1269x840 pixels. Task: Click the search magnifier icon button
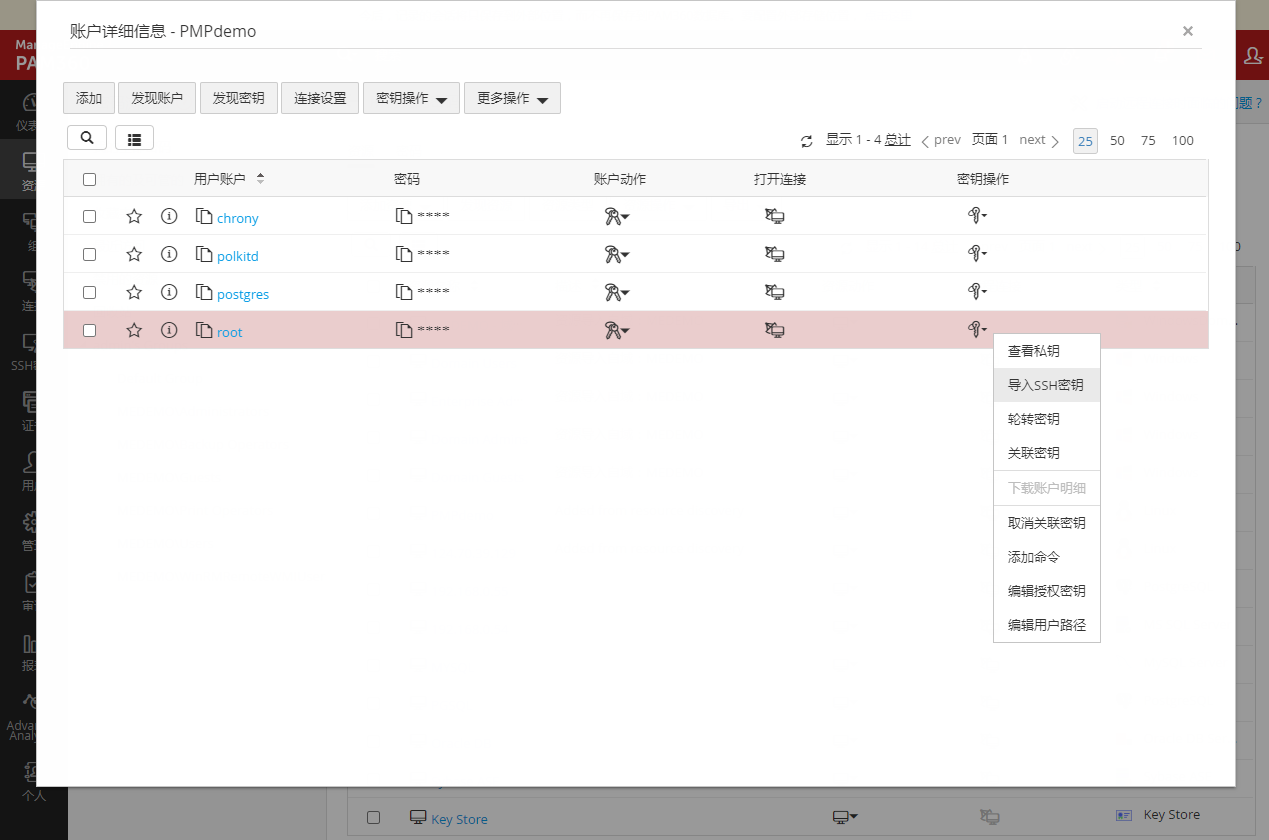click(87, 138)
